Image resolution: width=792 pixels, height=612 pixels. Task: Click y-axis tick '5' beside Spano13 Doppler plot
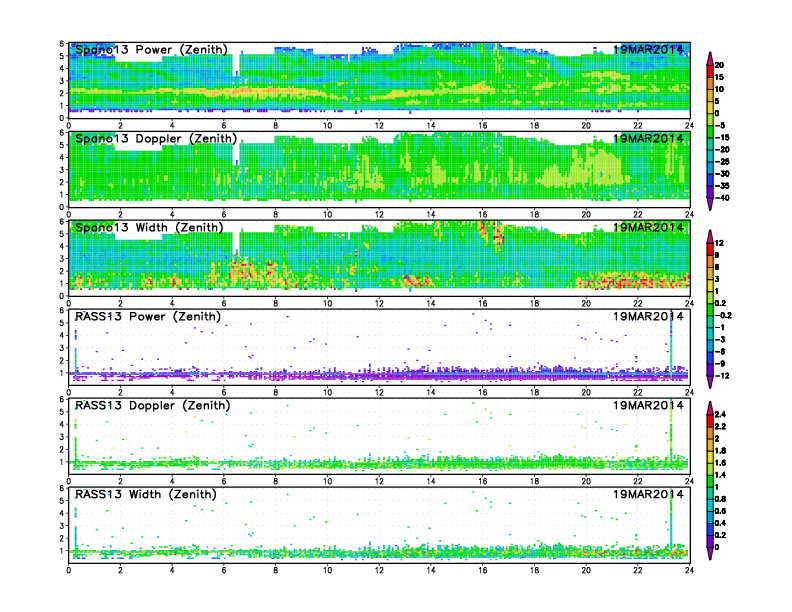pos(62,145)
